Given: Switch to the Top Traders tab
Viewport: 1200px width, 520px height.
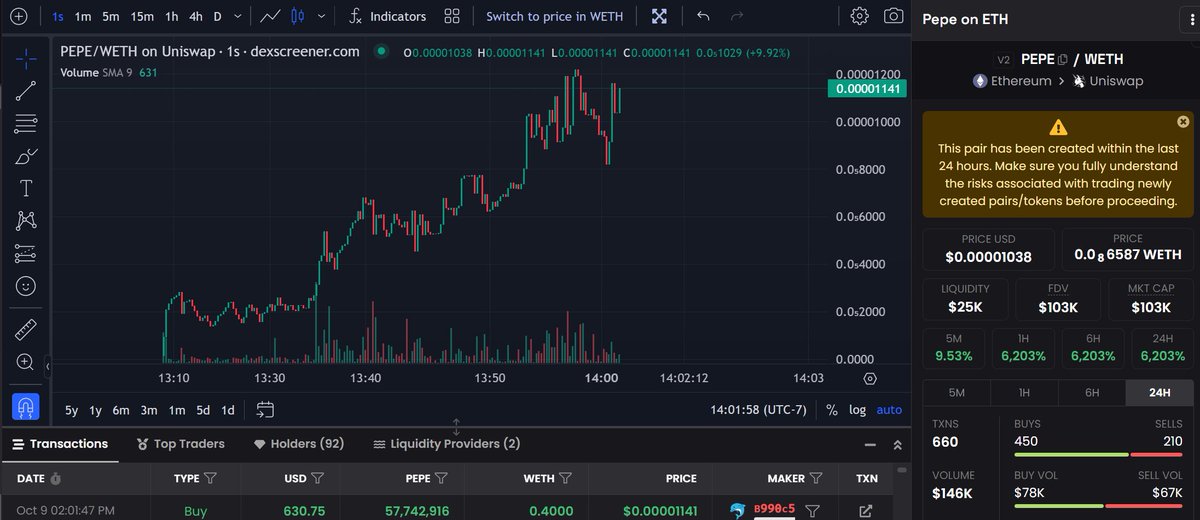Looking at the screenshot, I should (181, 444).
